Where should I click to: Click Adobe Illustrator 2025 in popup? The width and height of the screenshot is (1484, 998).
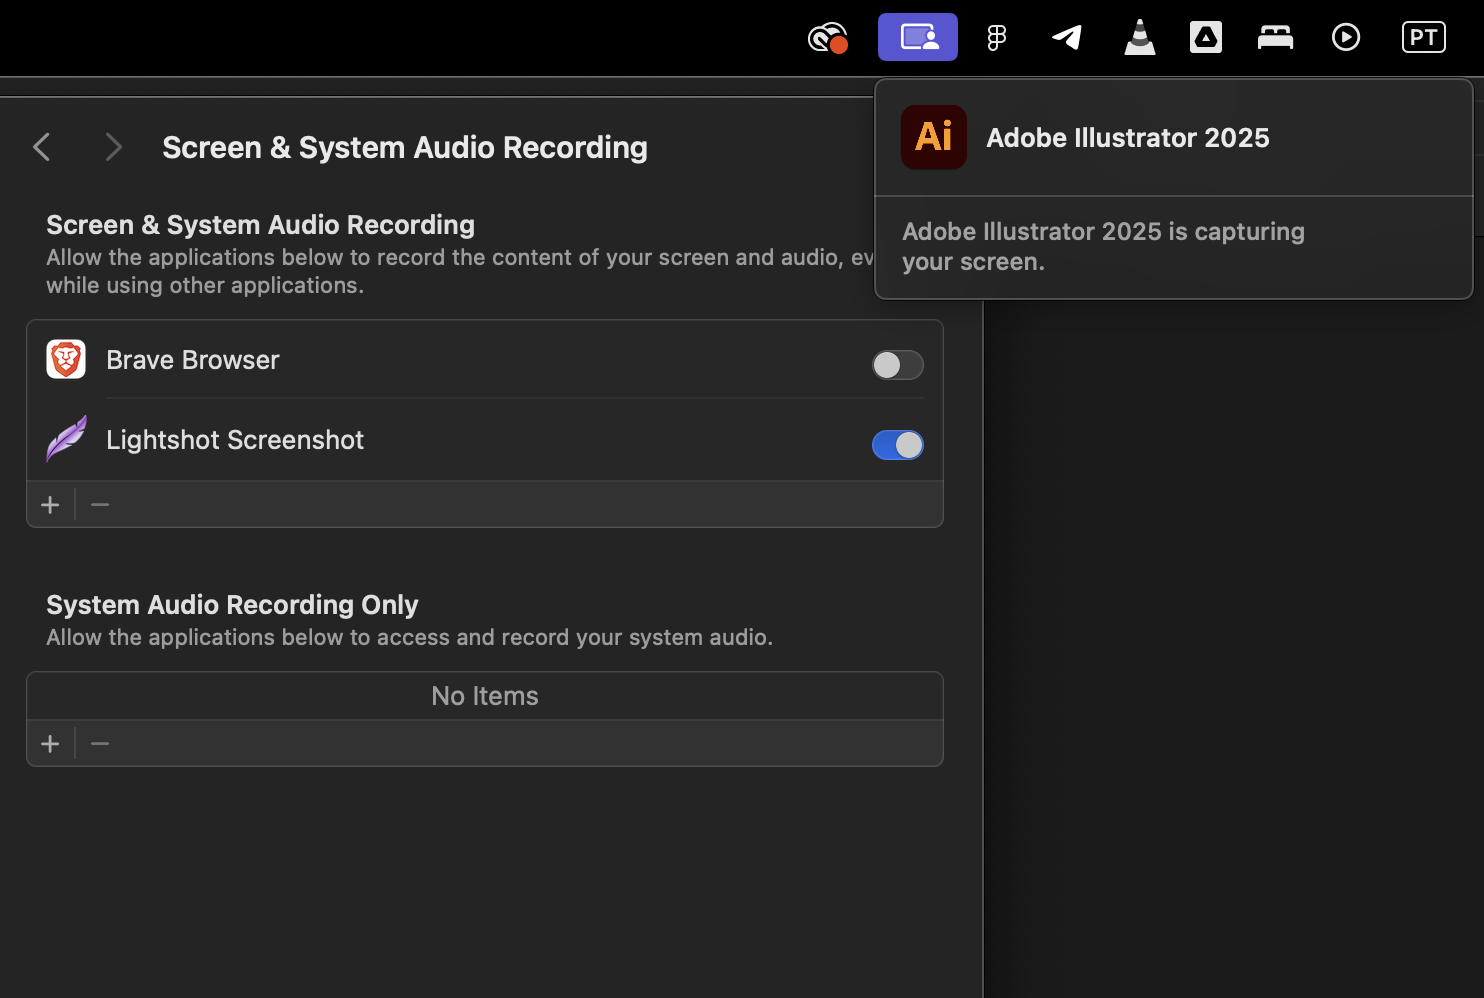pos(1127,138)
